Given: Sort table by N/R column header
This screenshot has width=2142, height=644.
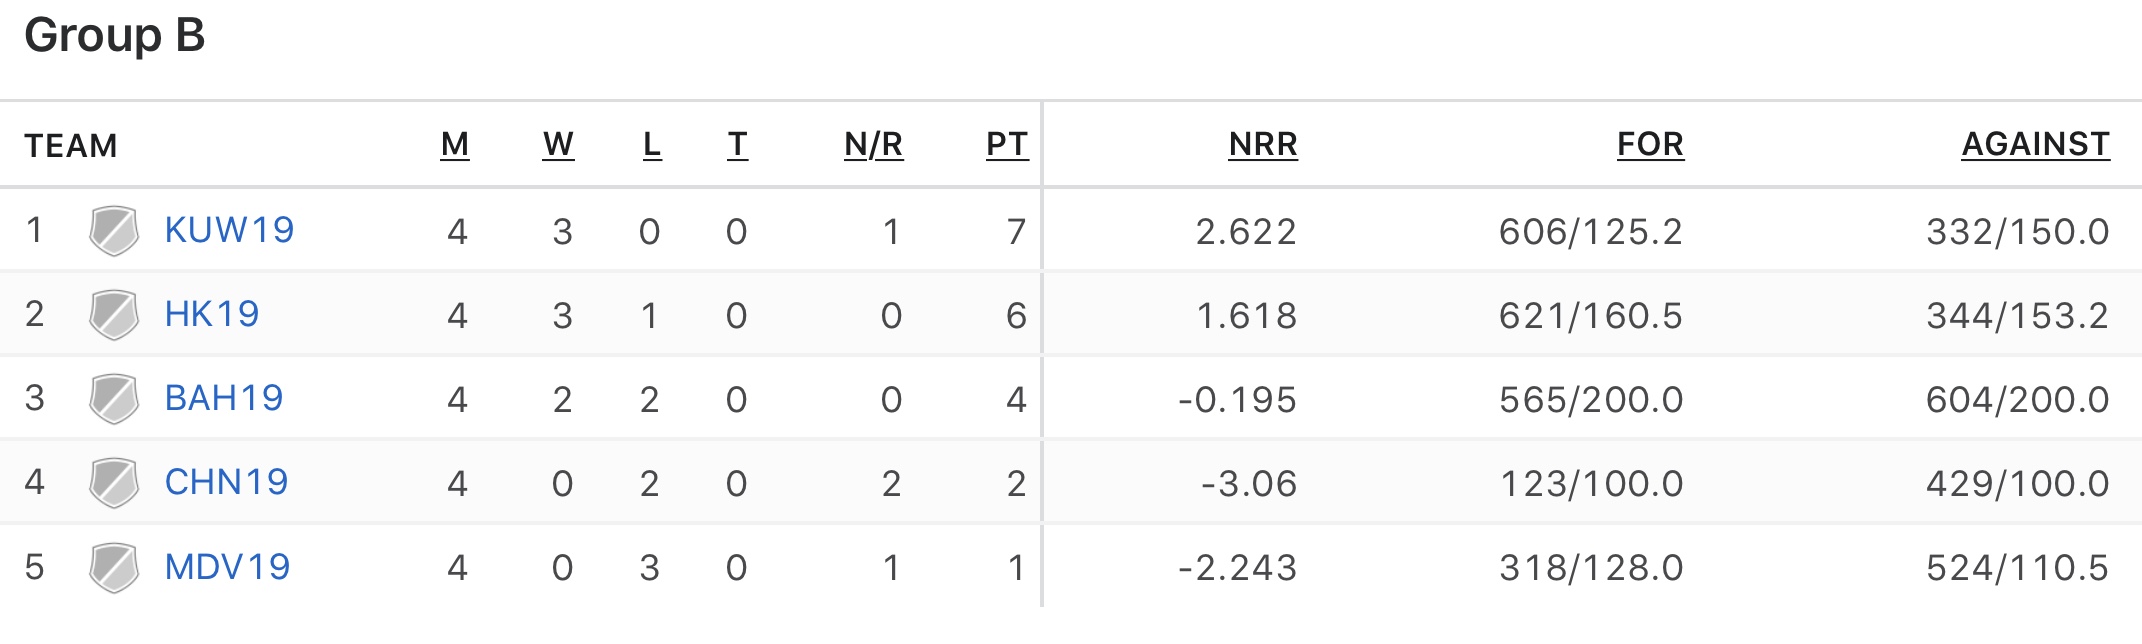Looking at the screenshot, I should point(874,145).
